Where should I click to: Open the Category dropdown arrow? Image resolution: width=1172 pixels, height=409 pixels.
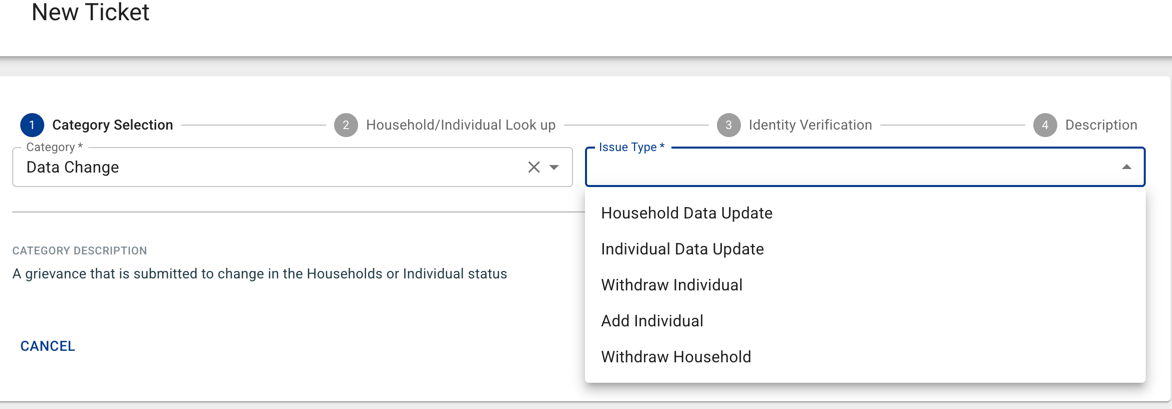[554, 167]
